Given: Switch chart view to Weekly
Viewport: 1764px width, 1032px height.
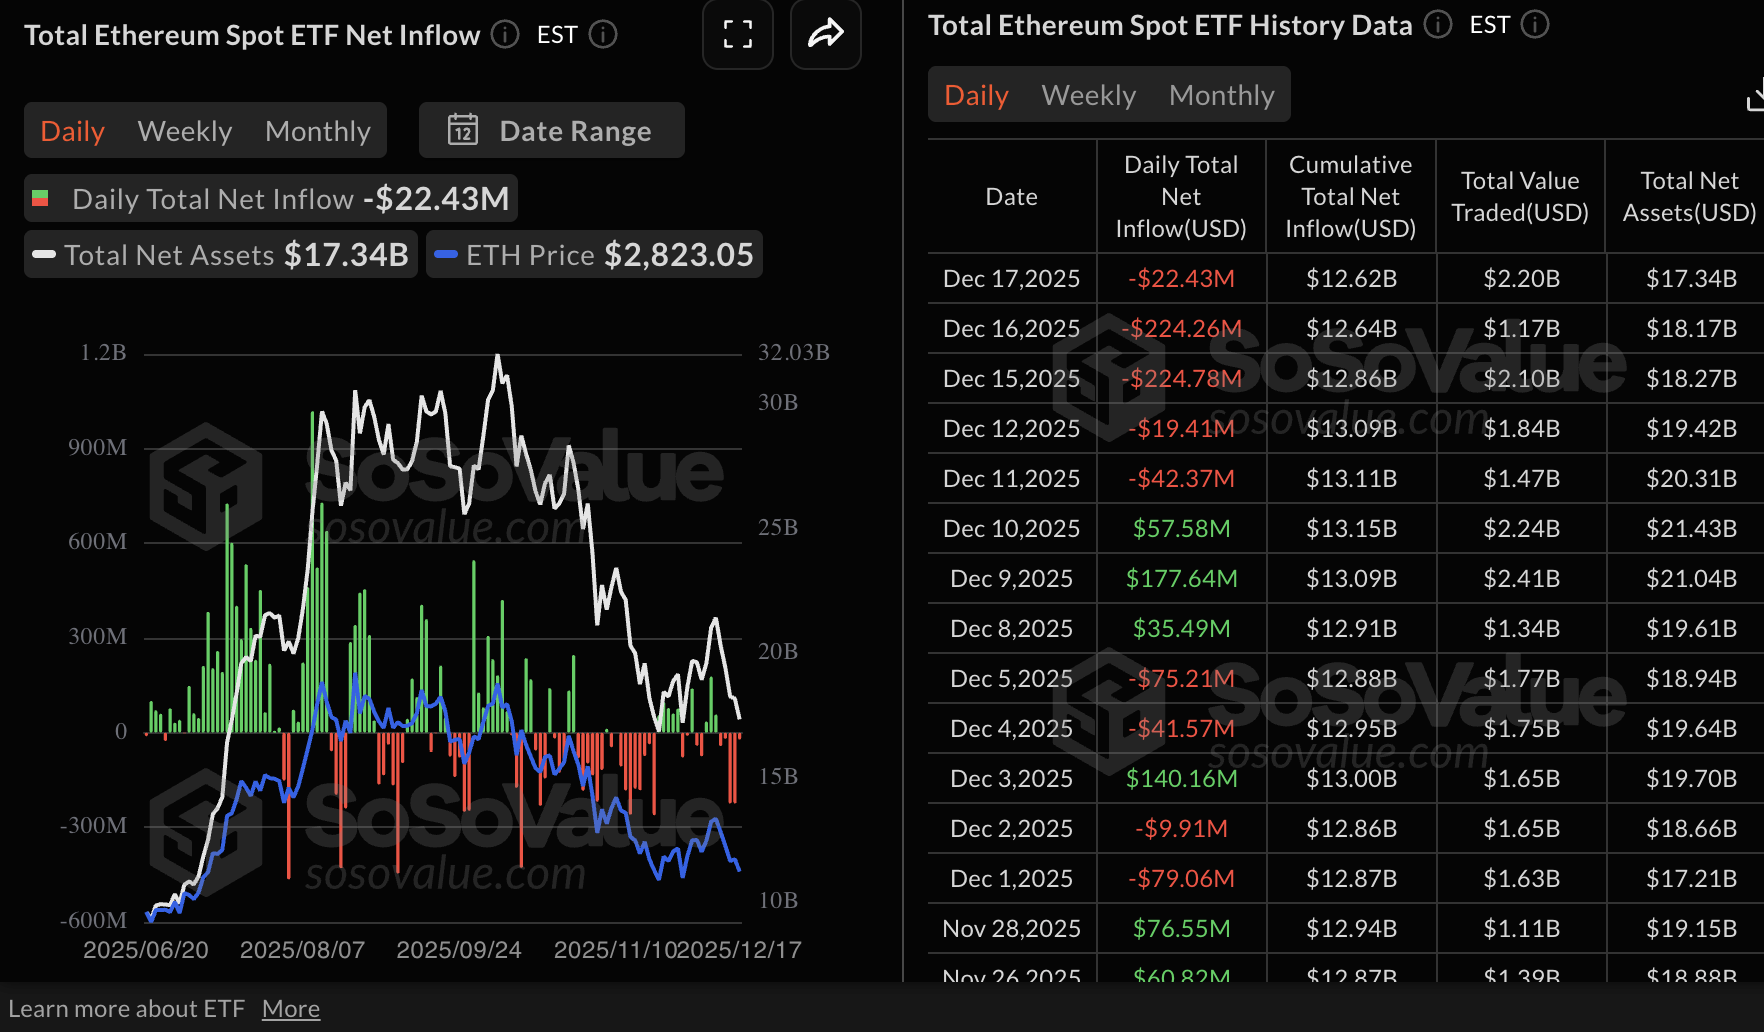Looking at the screenshot, I should (184, 130).
